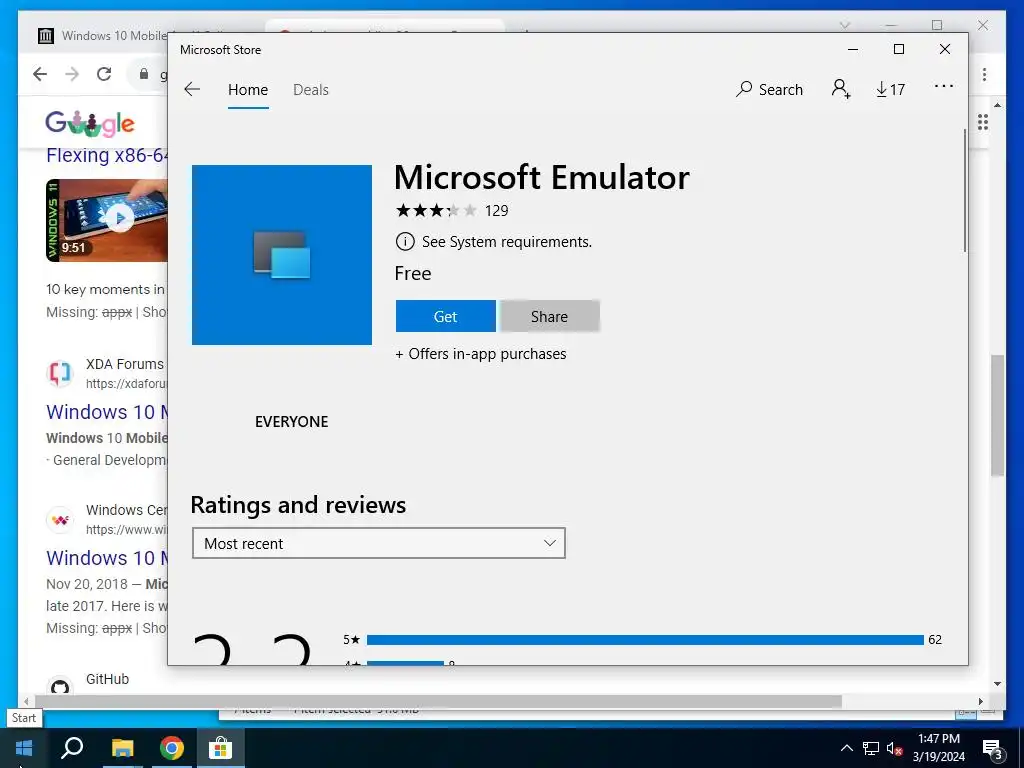Image resolution: width=1024 pixels, height=768 pixels.
Task: Click the Get button
Action: point(445,316)
